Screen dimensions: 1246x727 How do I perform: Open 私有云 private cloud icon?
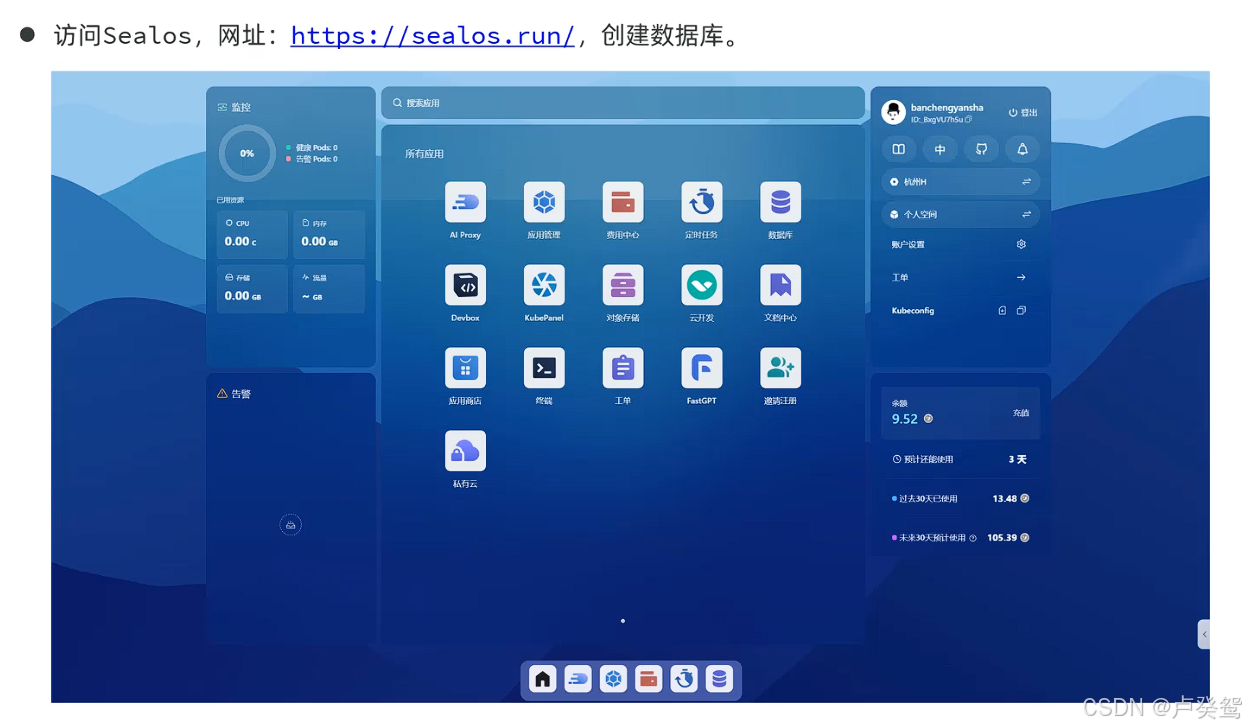[x=465, y=451]
